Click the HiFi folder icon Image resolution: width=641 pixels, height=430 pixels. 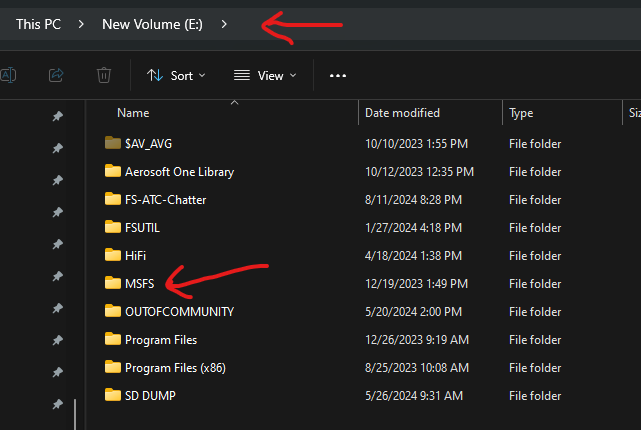pos(112,255)
